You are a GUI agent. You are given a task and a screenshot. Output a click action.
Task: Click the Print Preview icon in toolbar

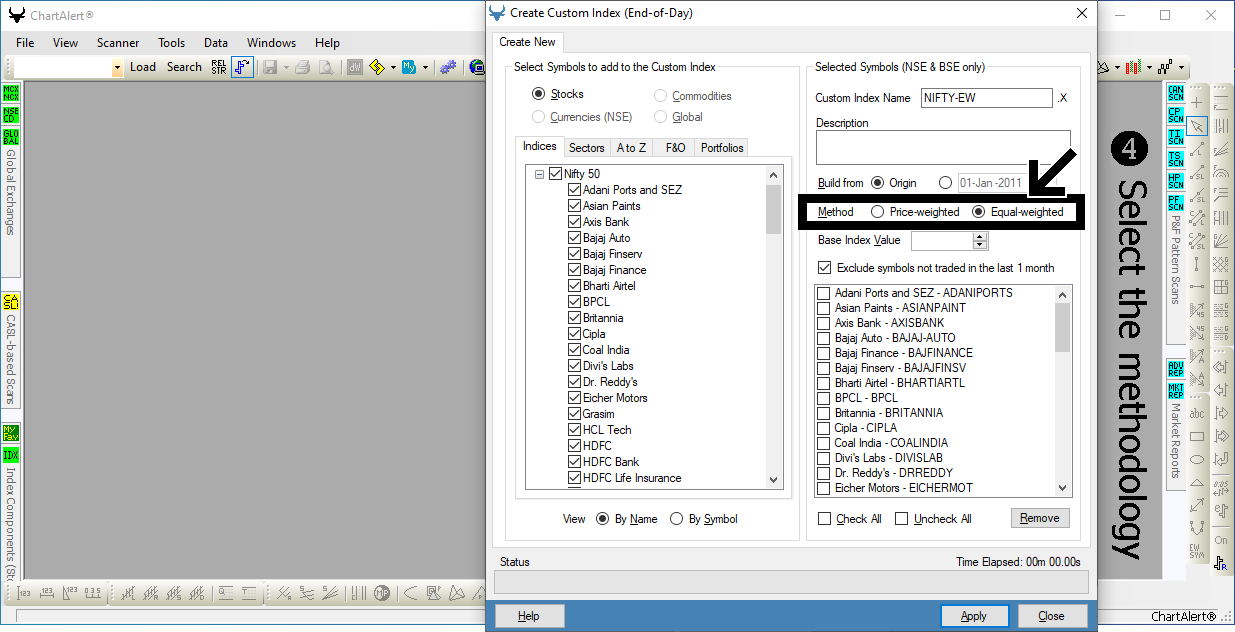pyautogui.click(x=326, y=67)
